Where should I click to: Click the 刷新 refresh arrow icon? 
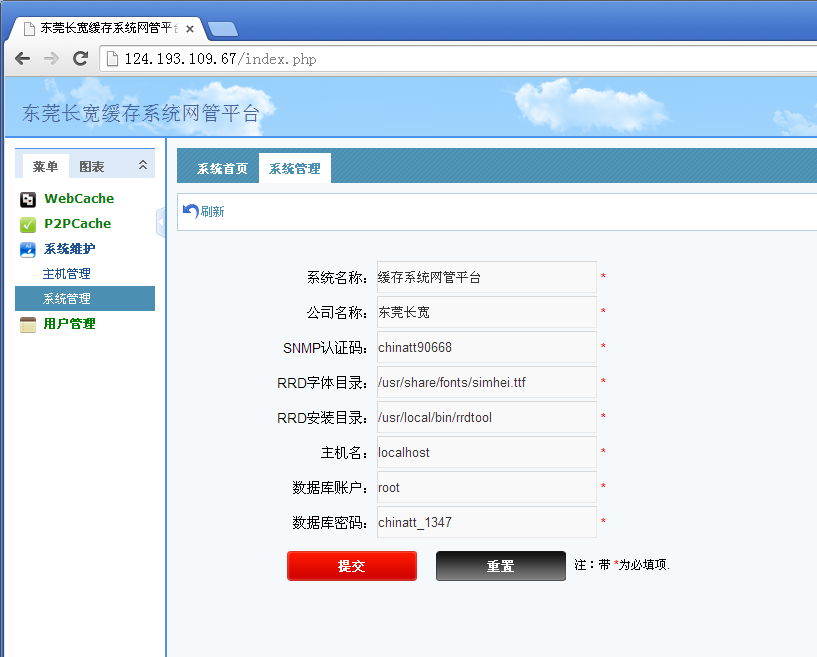coord(191,211)
